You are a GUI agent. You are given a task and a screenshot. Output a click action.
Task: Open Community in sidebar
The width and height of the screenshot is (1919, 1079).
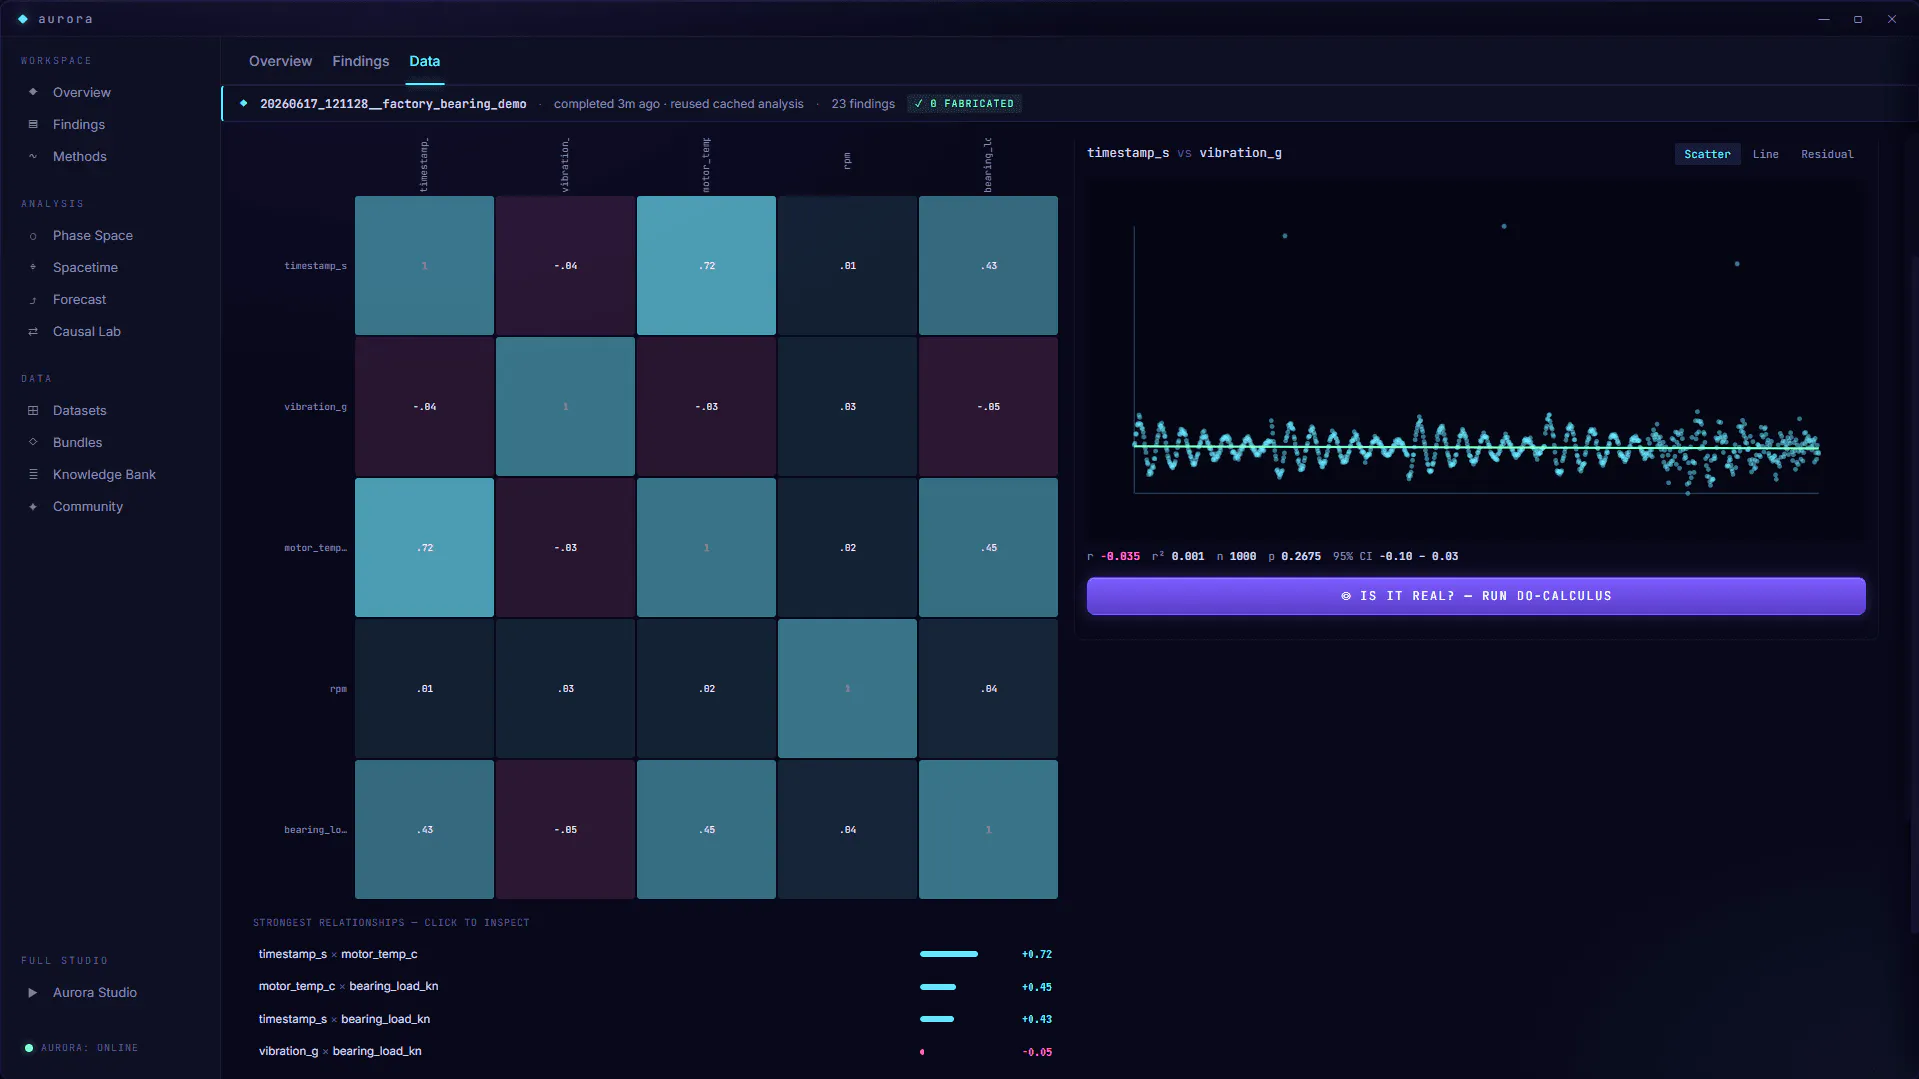coord(88,507)
